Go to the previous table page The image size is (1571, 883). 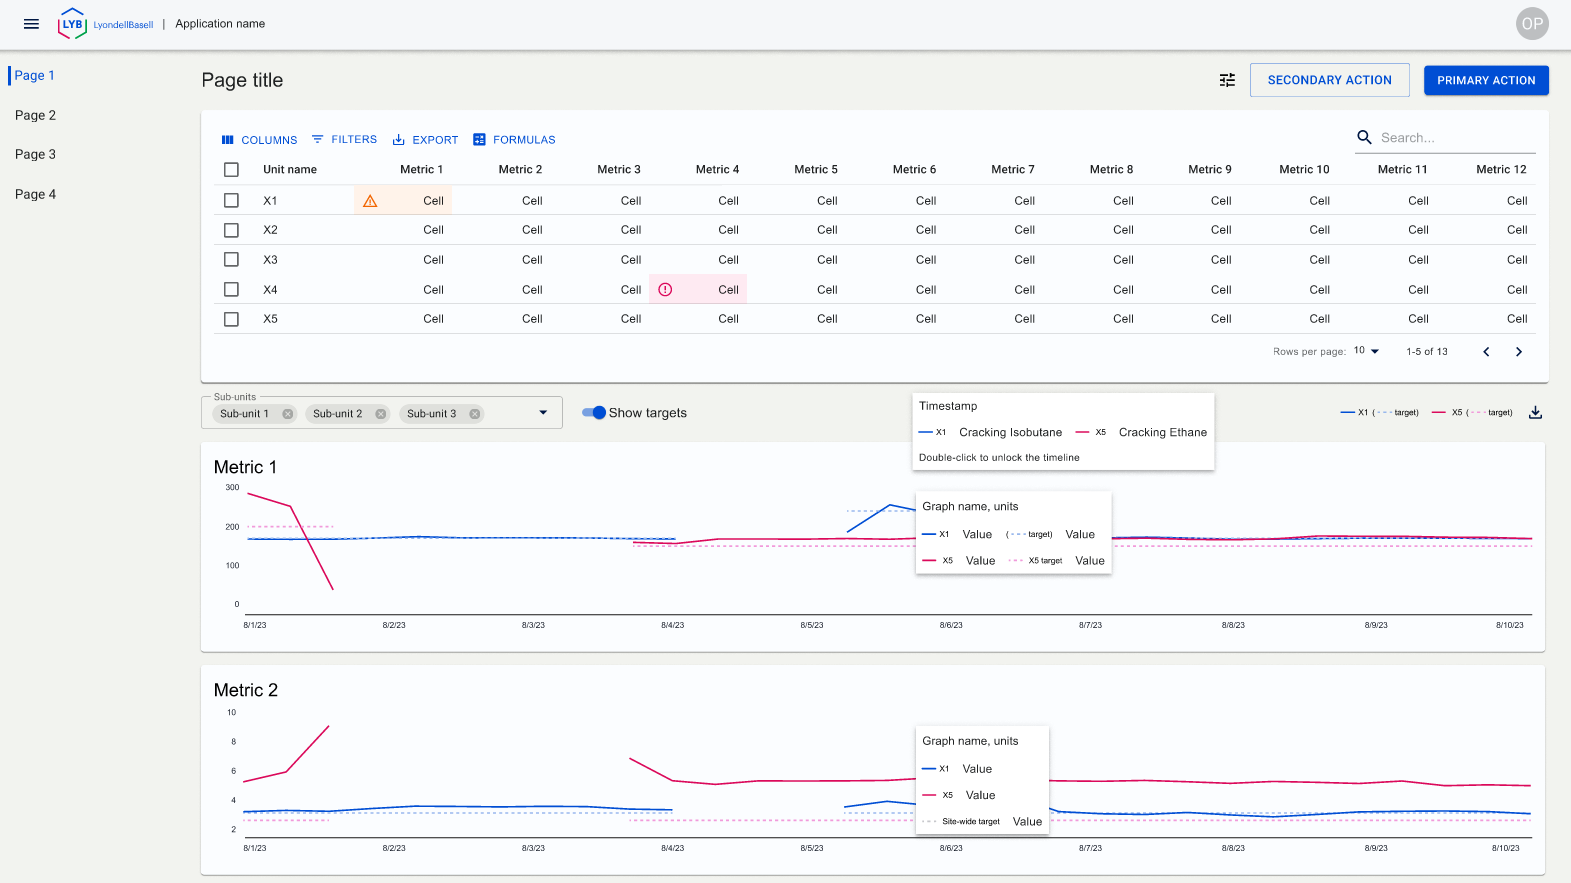(x=1486, y=352)
